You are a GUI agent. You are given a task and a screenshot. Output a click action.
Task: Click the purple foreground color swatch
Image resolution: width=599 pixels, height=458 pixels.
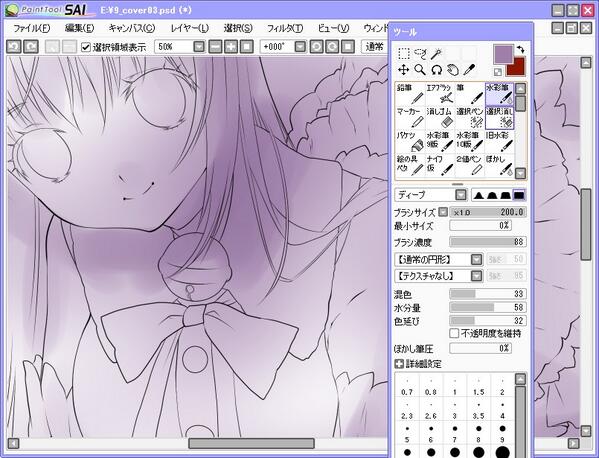point(503,54)
